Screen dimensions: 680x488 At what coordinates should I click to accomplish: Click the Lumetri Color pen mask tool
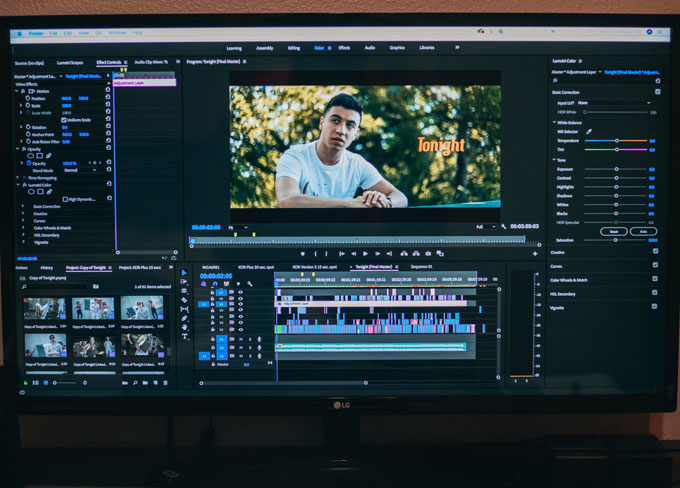click(49, 192)
